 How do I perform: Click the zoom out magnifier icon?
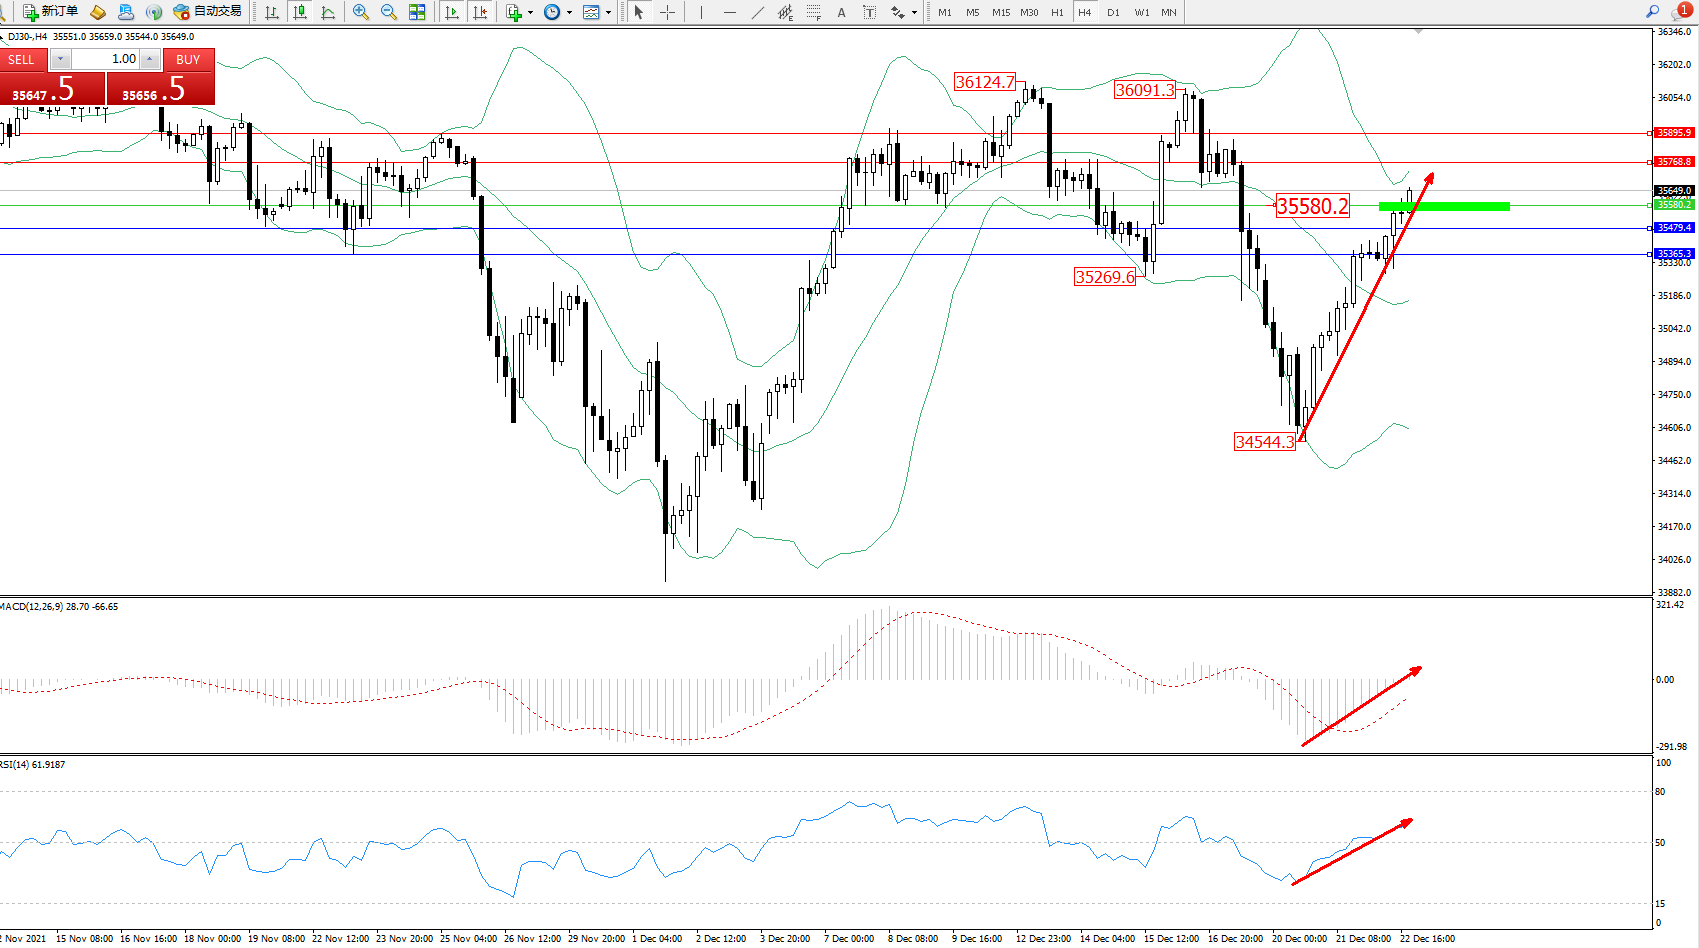coord(389,12)
